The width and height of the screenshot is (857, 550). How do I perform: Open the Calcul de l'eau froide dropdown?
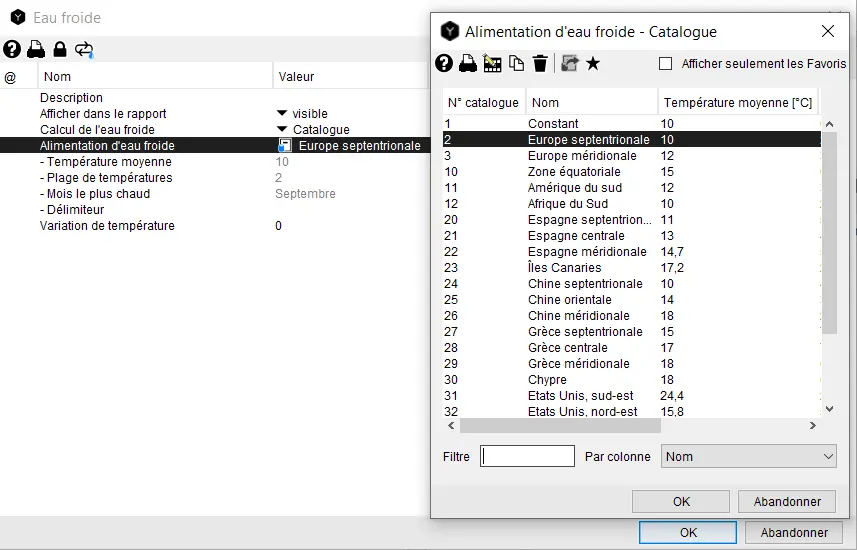pos(282,130)
